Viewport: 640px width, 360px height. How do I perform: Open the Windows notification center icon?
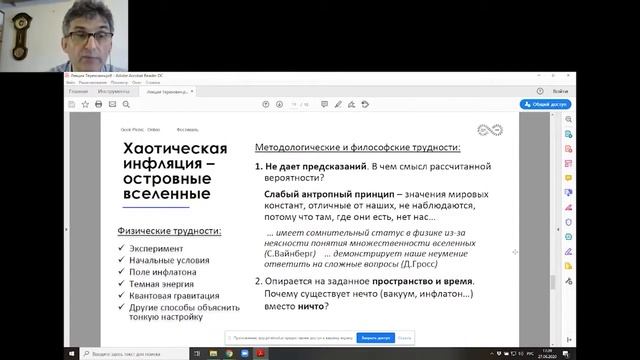566,354
